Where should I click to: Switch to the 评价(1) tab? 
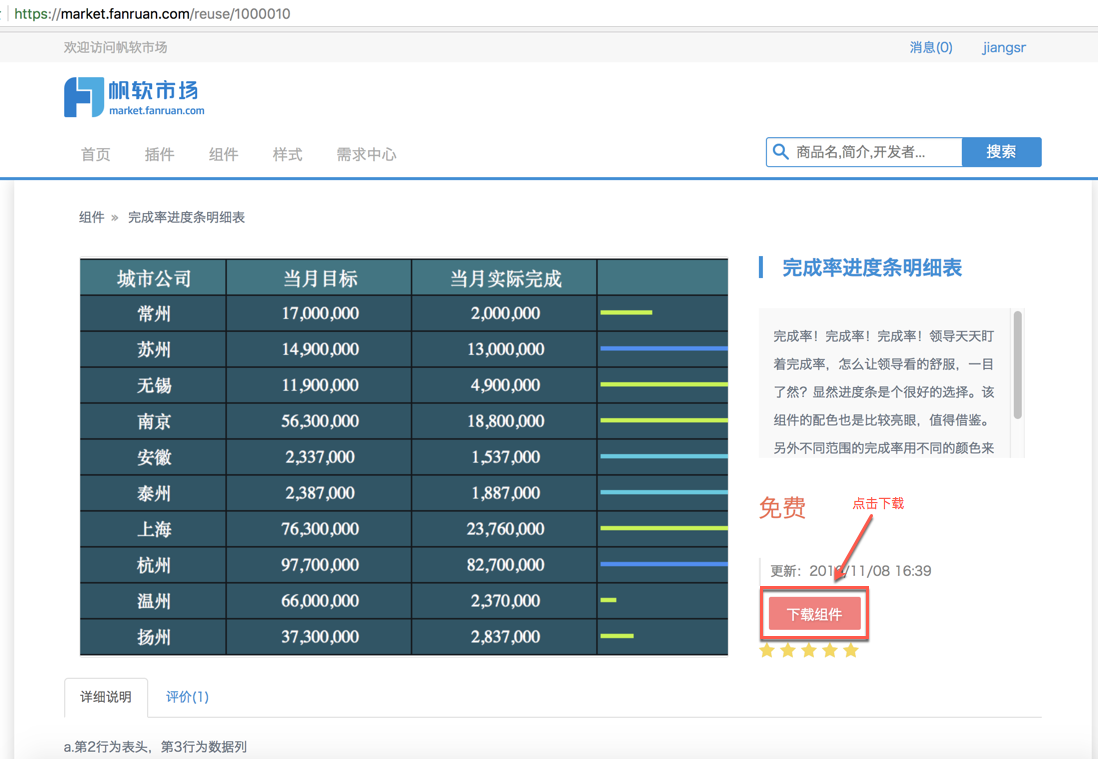point(187,697)
